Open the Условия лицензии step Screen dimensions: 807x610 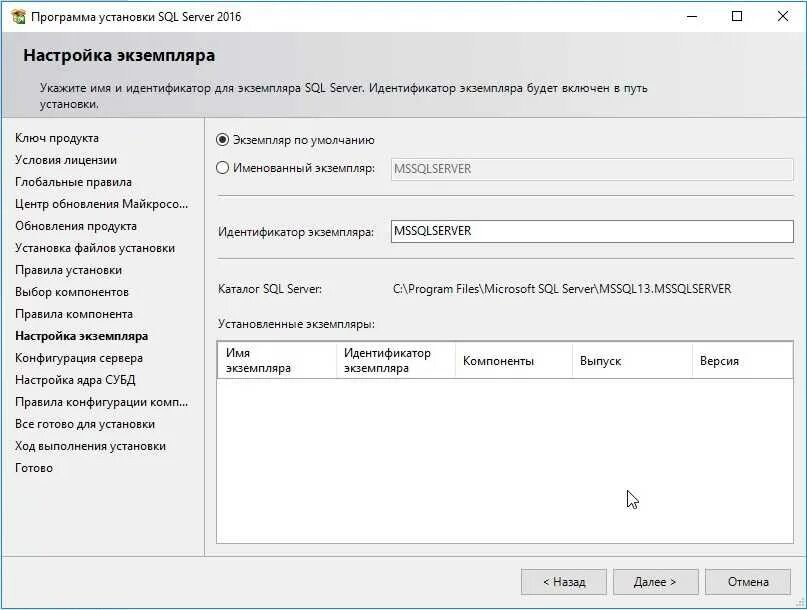tap(66, 160)
